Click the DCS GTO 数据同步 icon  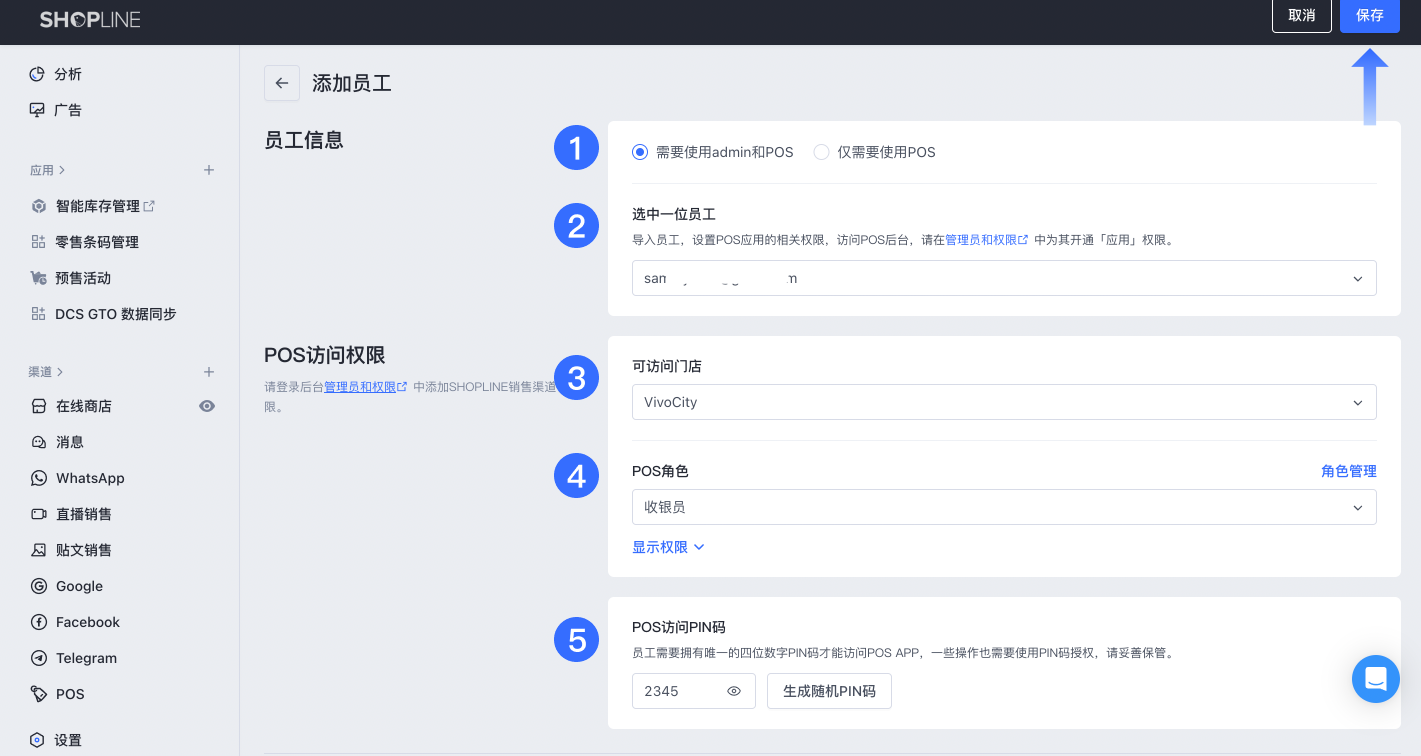[39, 314]
